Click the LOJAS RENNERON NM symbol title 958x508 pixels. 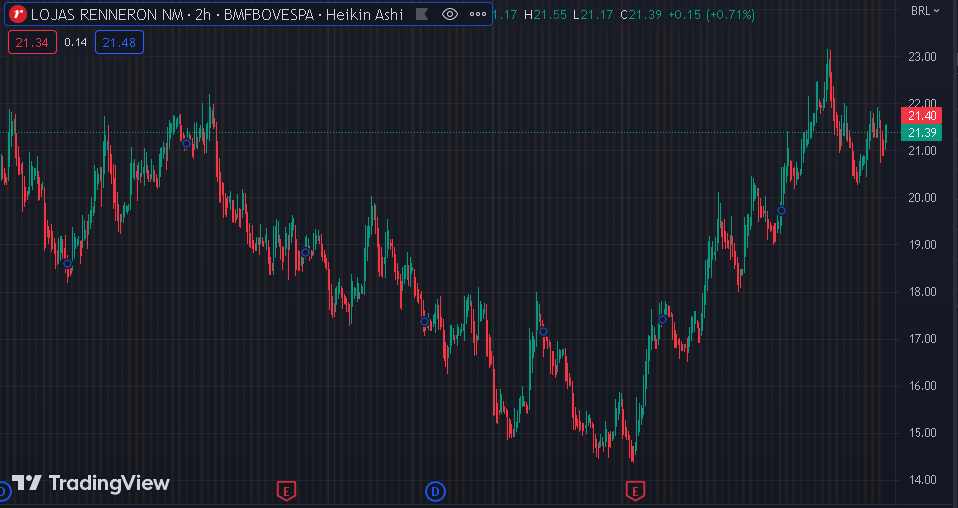pyautogui.click(x=107, y=14)
